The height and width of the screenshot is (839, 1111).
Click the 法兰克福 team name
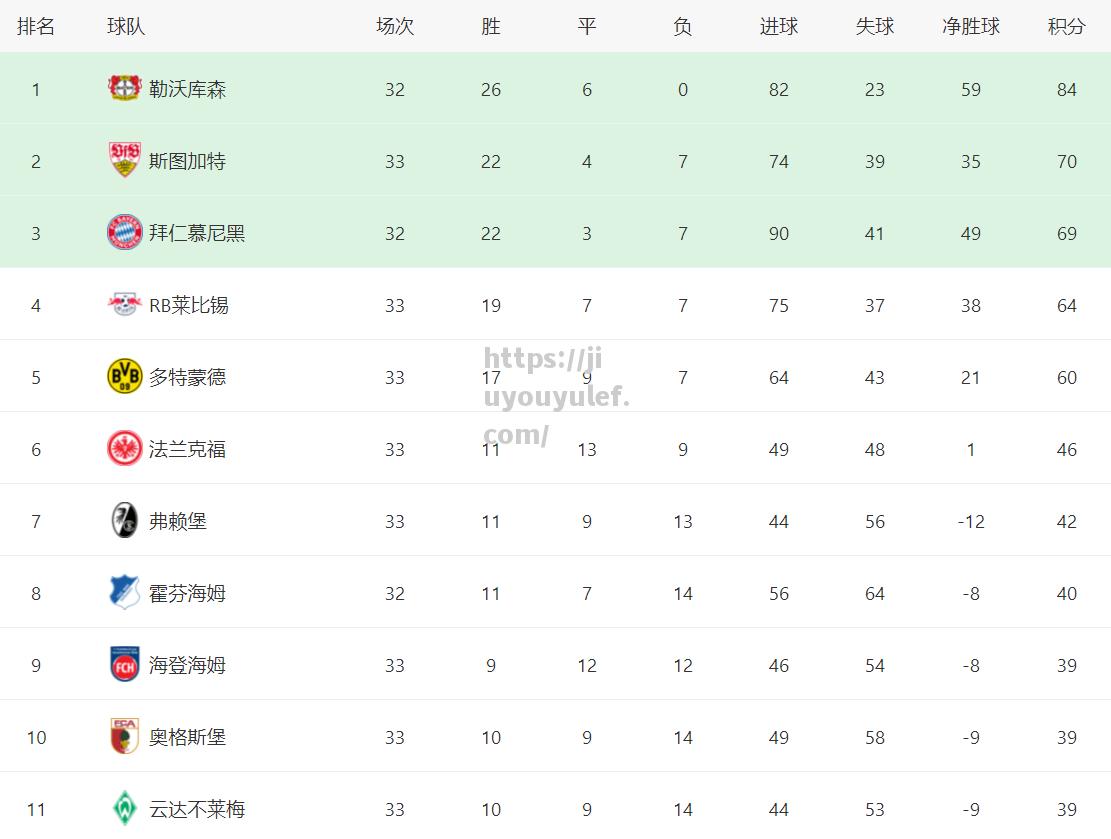187,449
